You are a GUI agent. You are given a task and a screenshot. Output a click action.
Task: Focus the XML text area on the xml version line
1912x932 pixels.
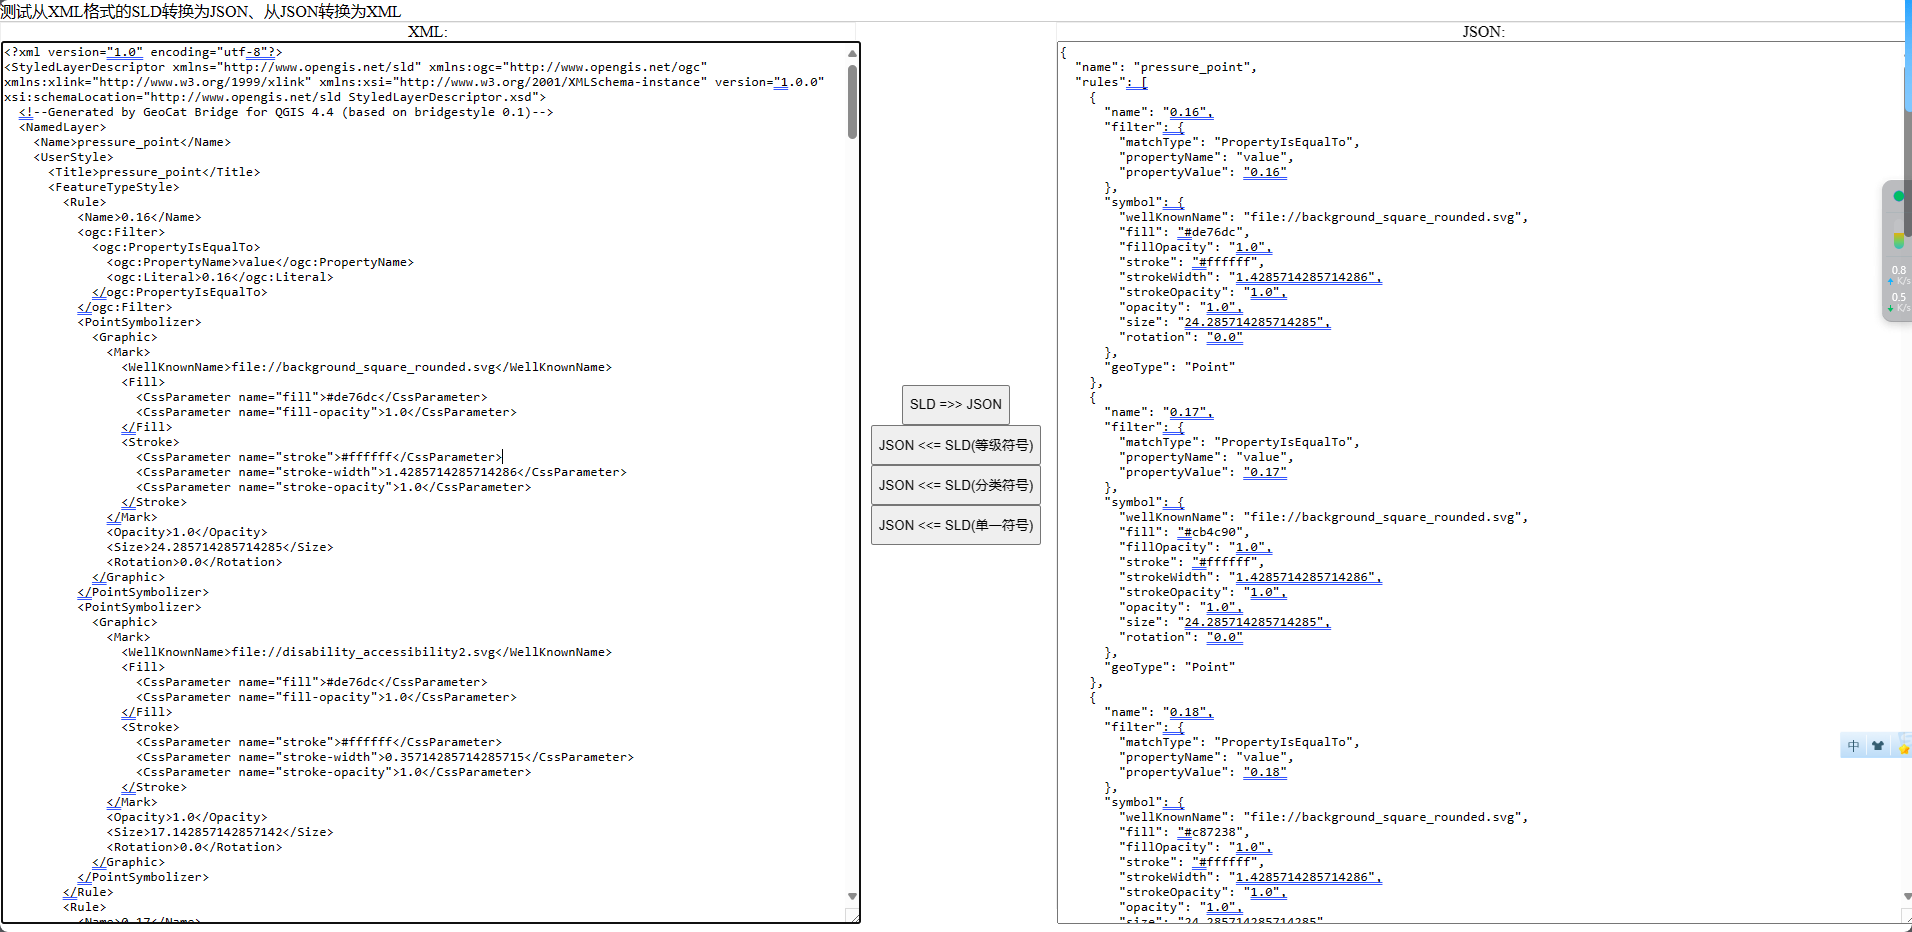(x=143, y=52)
